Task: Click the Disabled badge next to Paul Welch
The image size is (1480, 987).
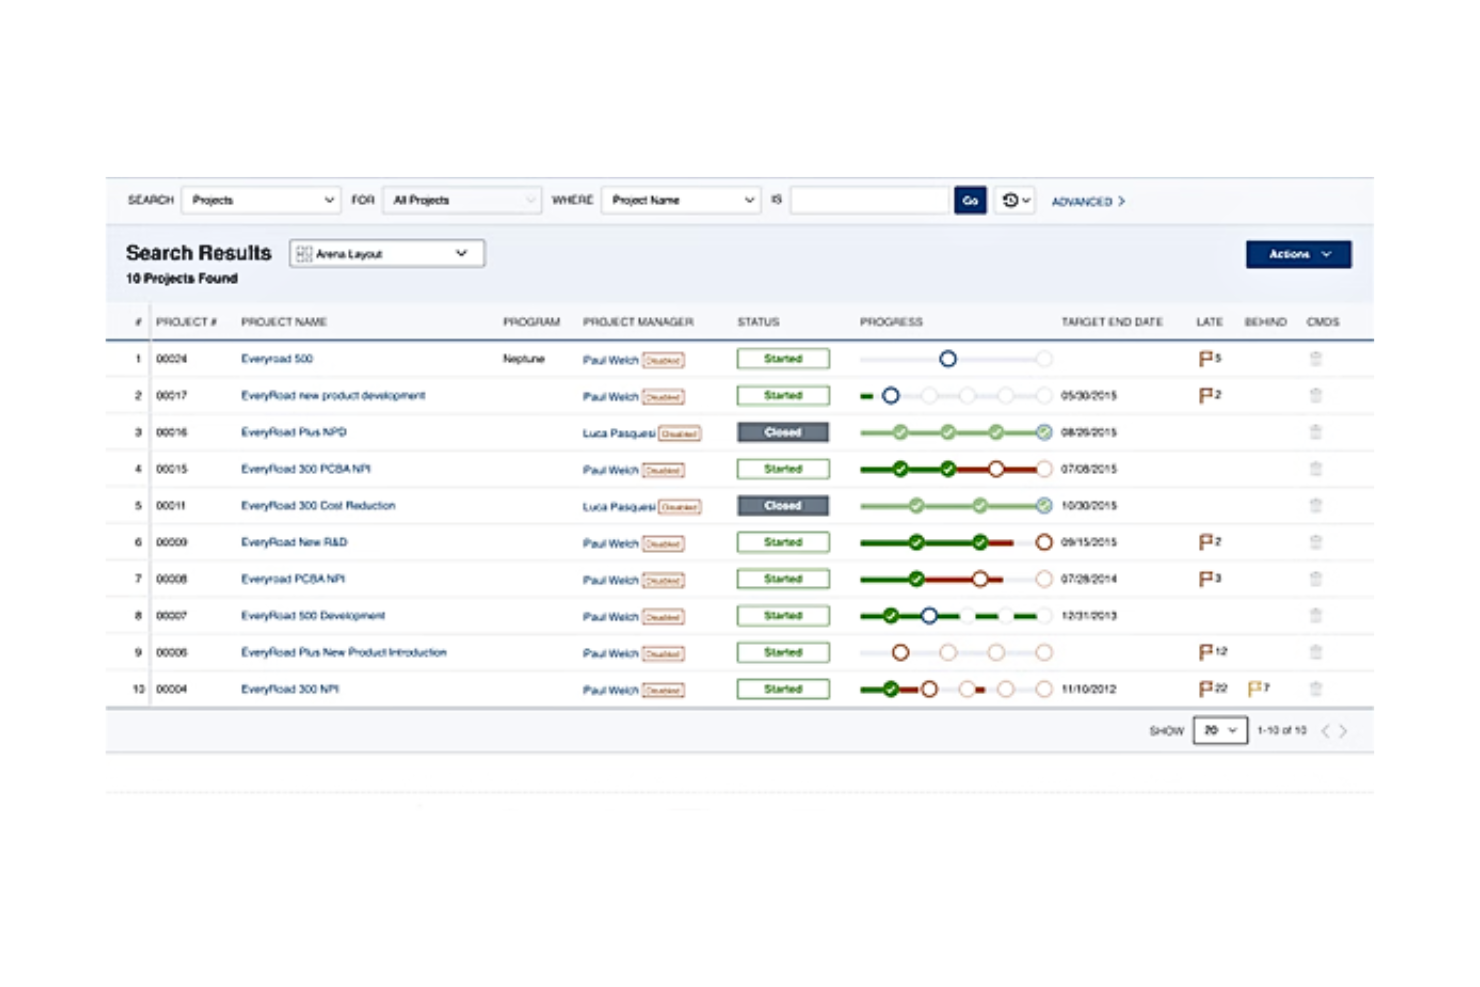Action: (x=662, y=360)
